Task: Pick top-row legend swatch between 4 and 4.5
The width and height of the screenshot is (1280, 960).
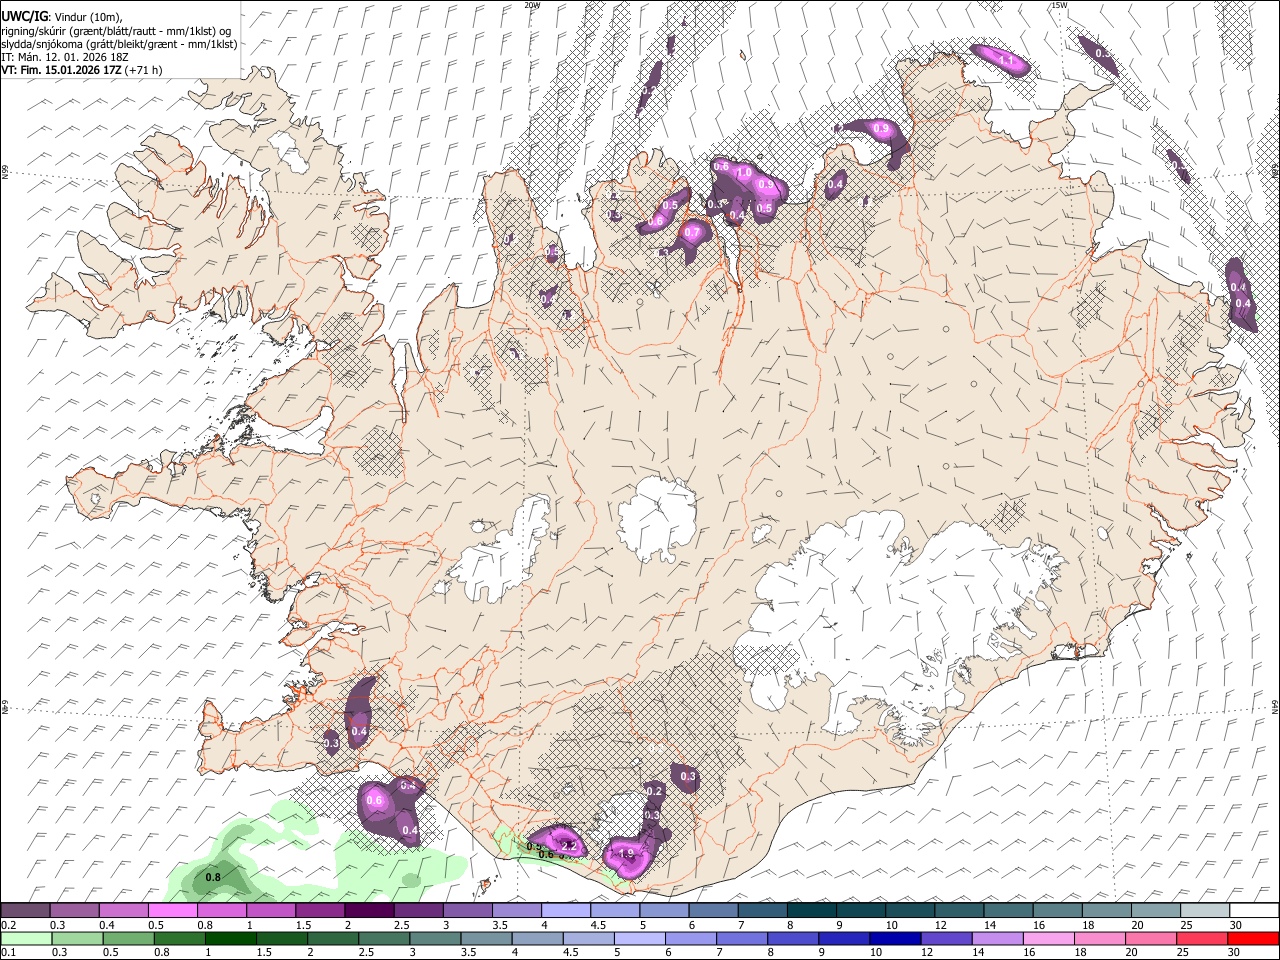Action: coord(566,911)
